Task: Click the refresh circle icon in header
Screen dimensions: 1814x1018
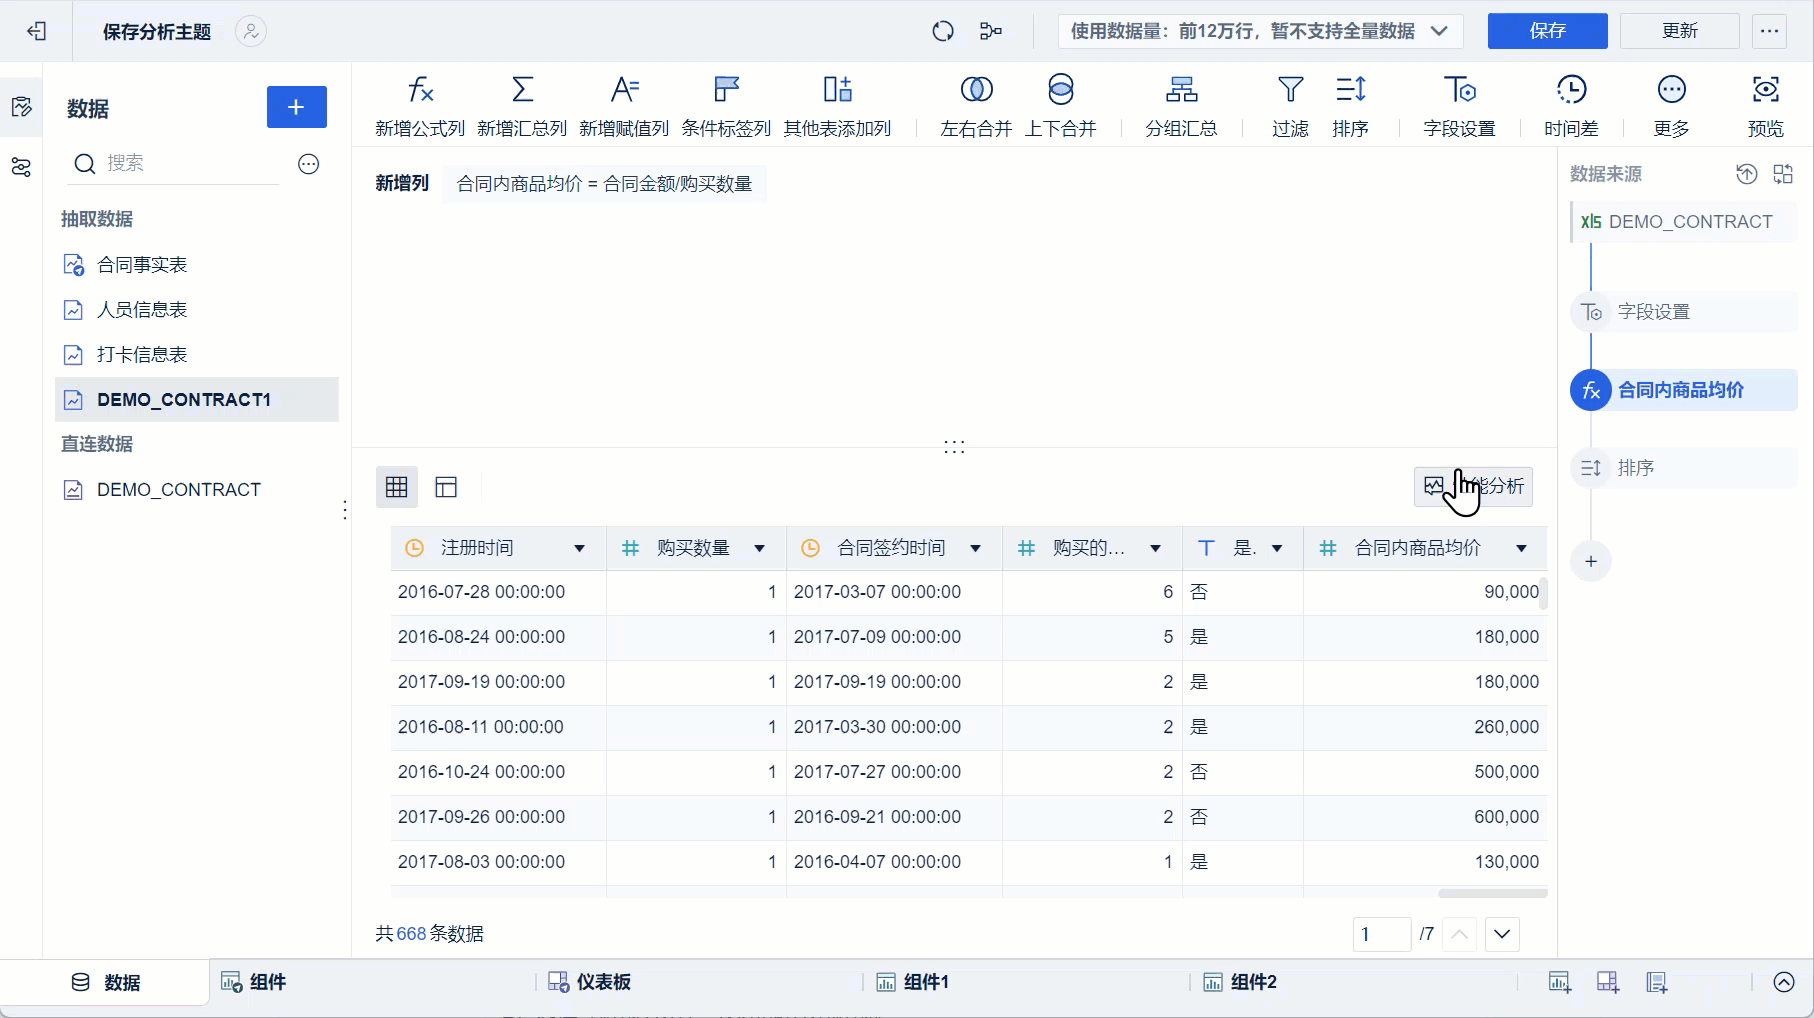Action: pyautogui.click(x=942, y=31)
